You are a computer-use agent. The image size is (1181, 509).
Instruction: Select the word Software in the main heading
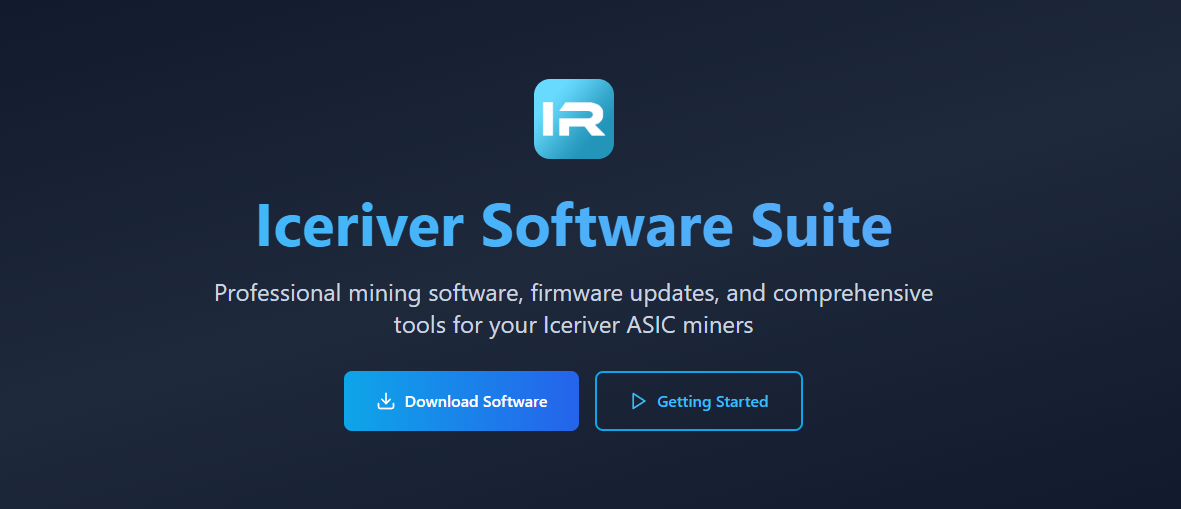pyautogui.click(x=608, y=224)
